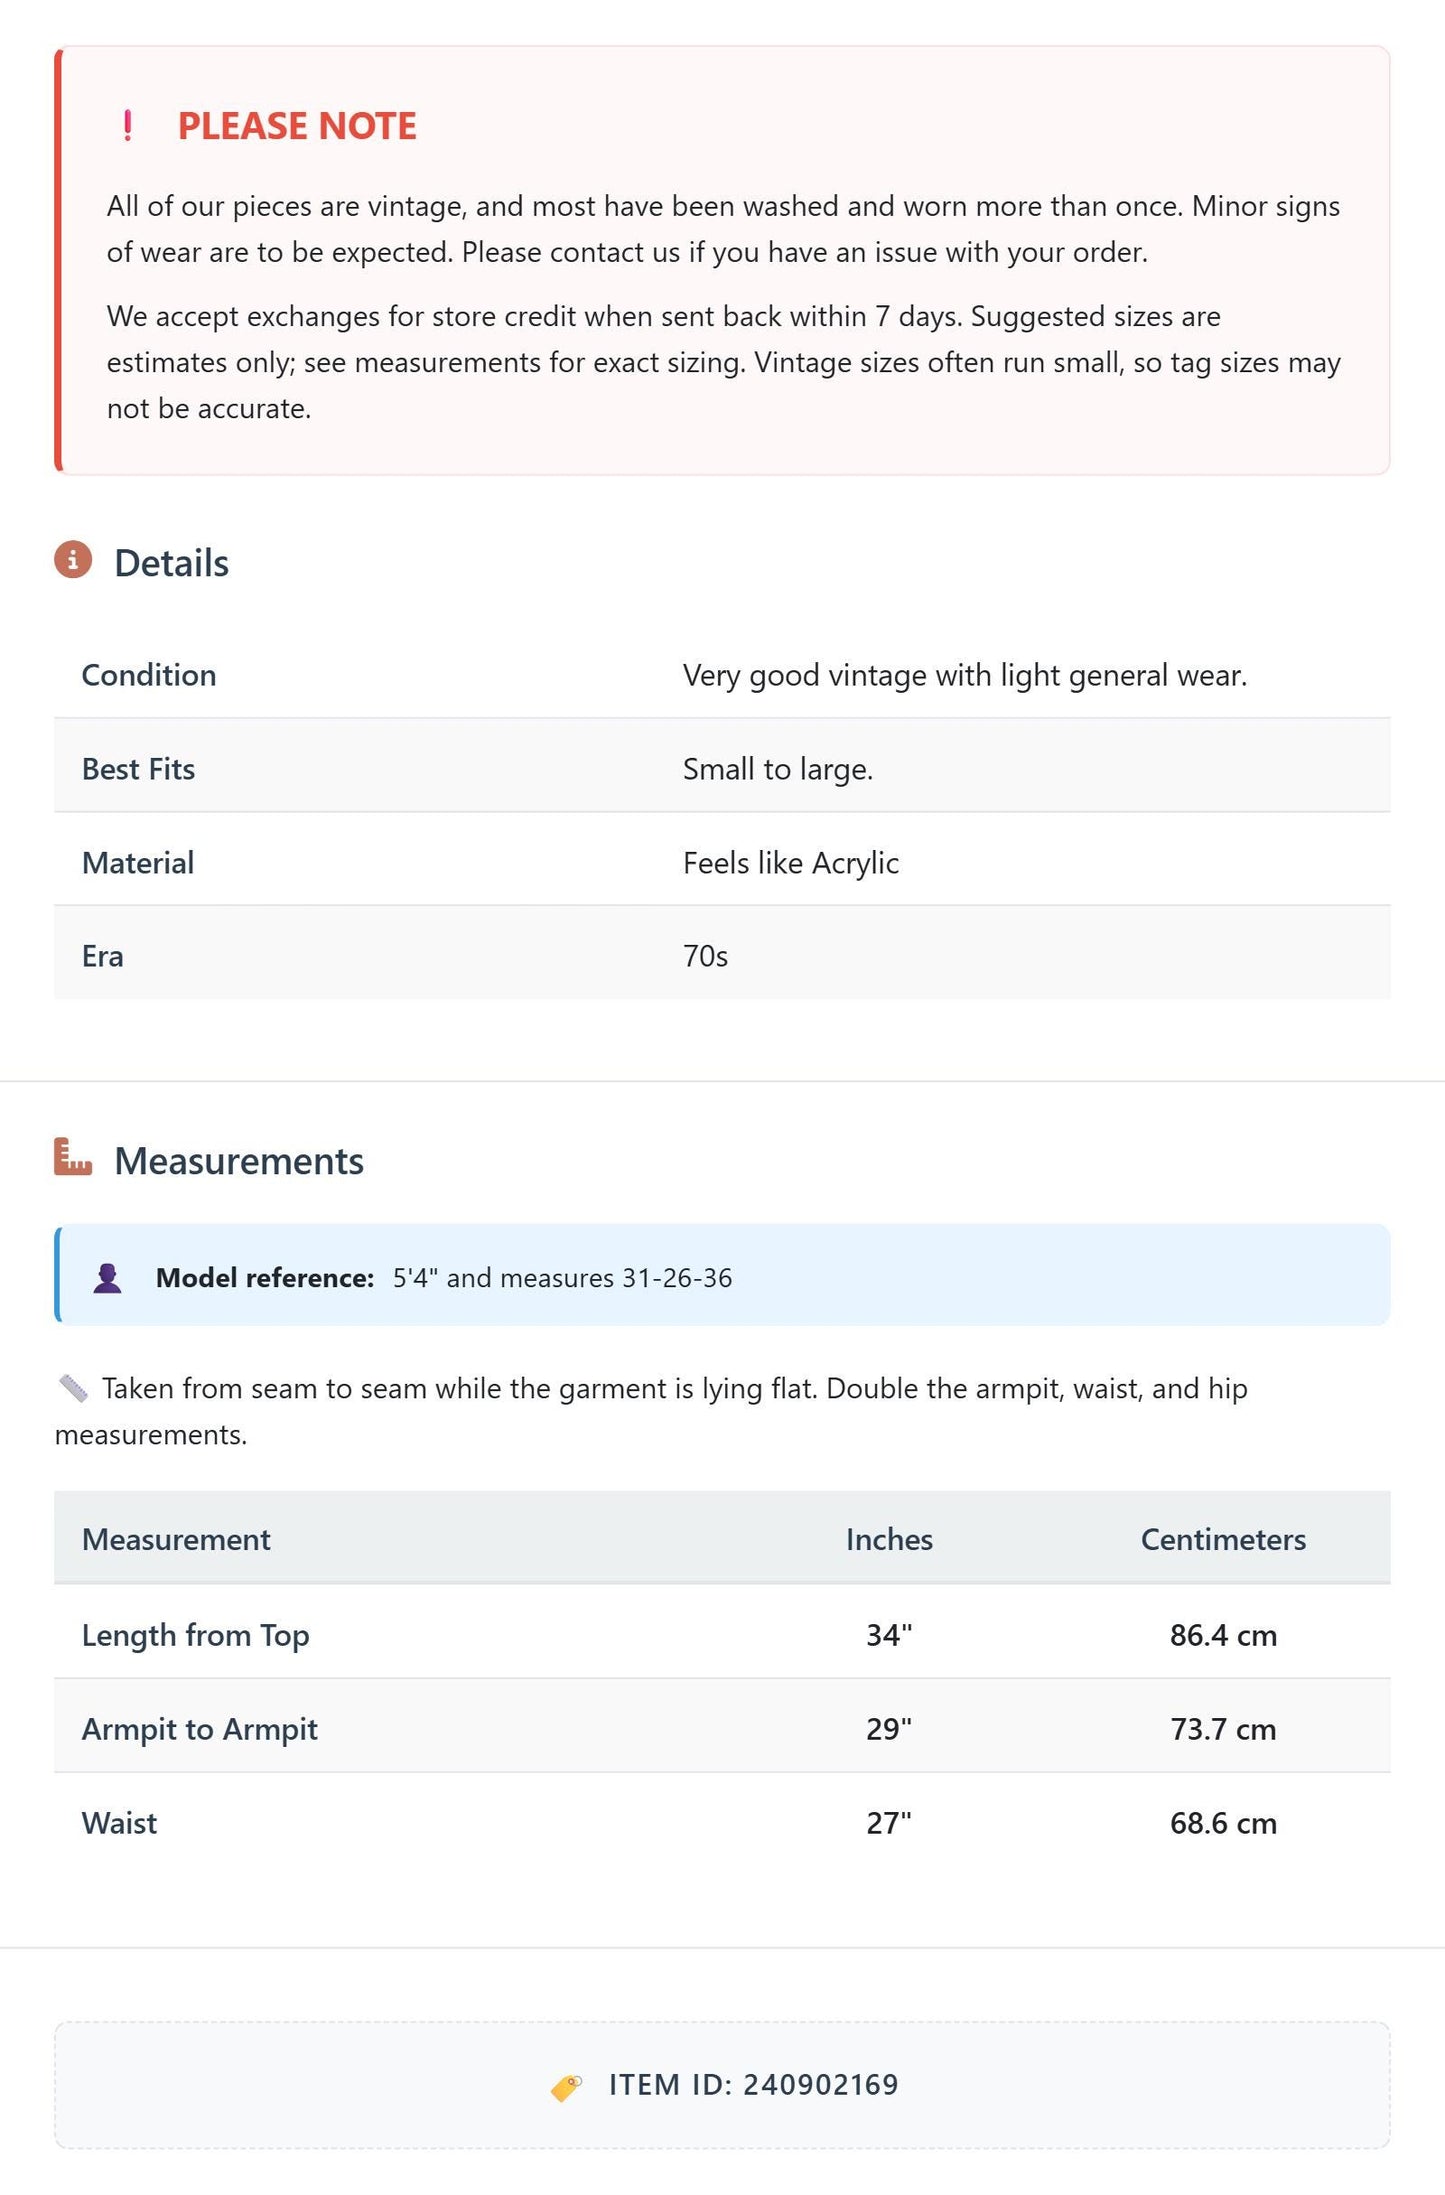Select the PLEASE NOTE heading
1445x2195 pixels.
tap(297, 126)
